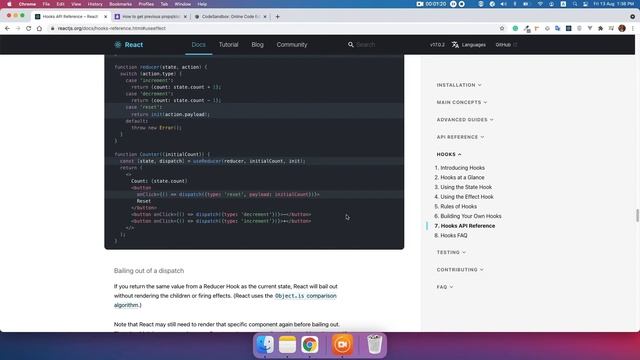Open the Blog navigation tab

pyautogui.click(x=258, y=44)
